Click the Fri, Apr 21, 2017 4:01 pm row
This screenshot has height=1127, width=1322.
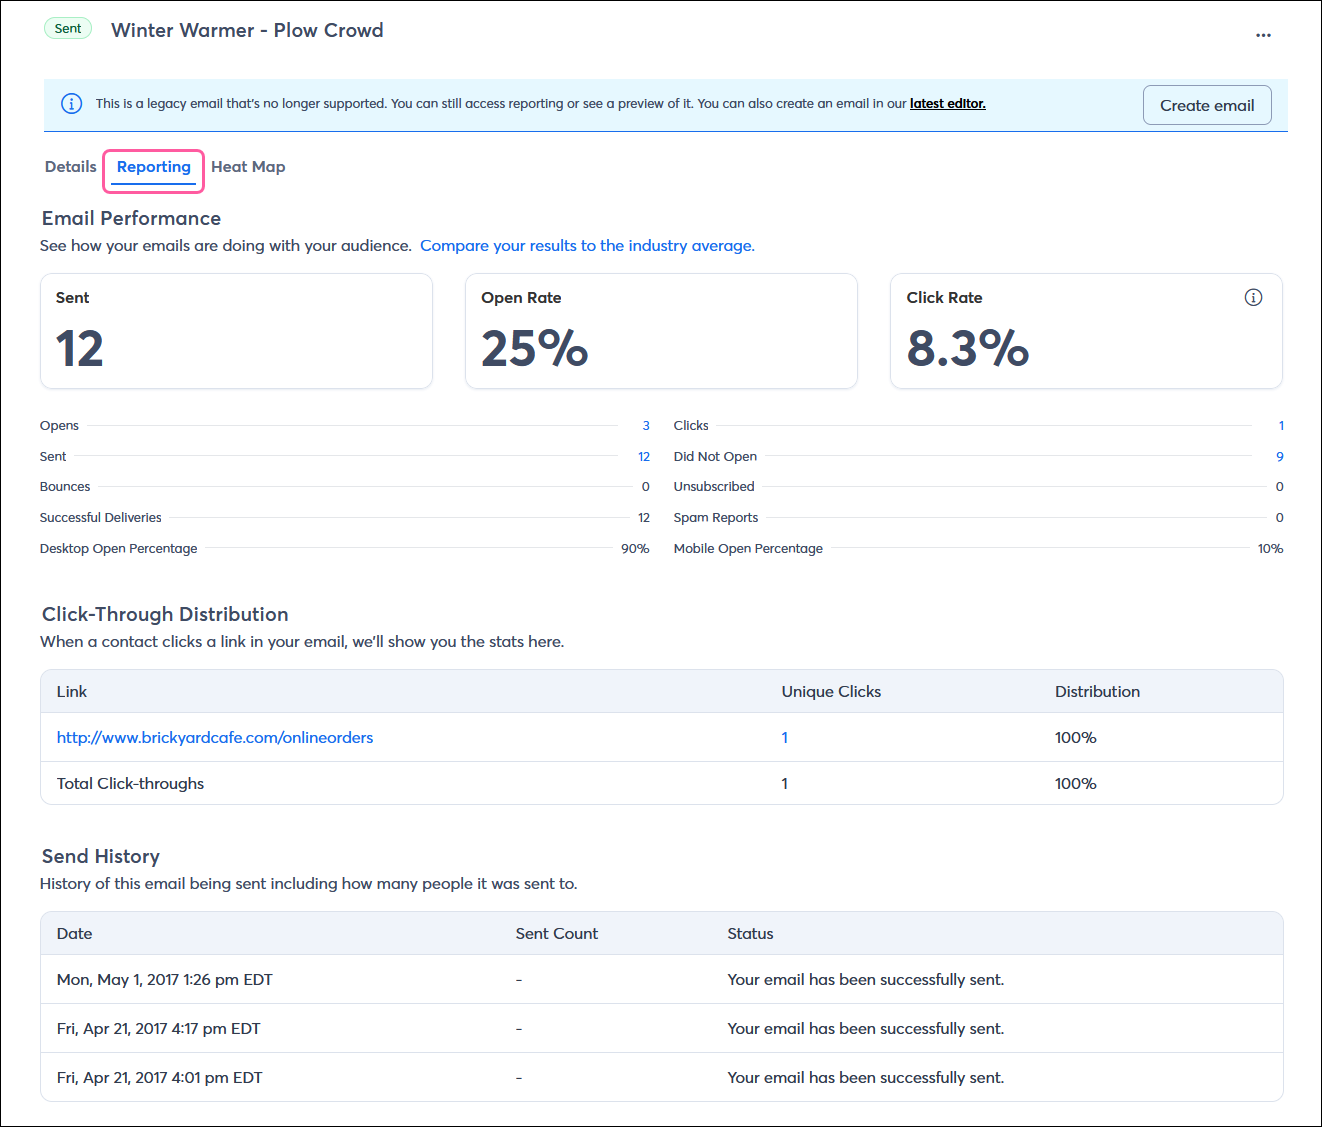coord(662,1078)
